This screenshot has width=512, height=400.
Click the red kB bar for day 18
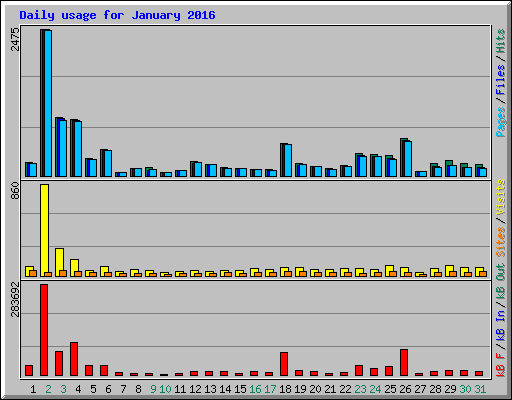[284, 364]
